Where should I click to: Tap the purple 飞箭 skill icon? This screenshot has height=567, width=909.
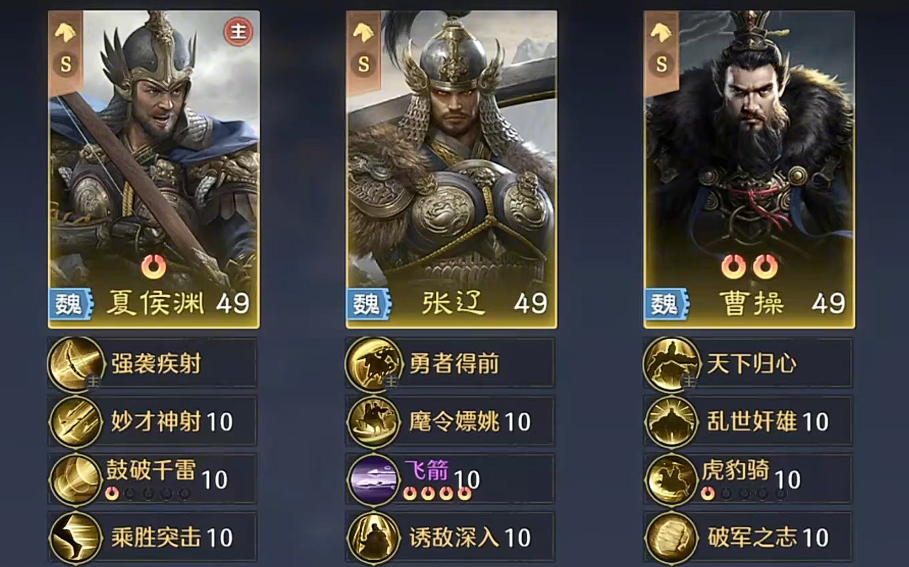(374, 479)
